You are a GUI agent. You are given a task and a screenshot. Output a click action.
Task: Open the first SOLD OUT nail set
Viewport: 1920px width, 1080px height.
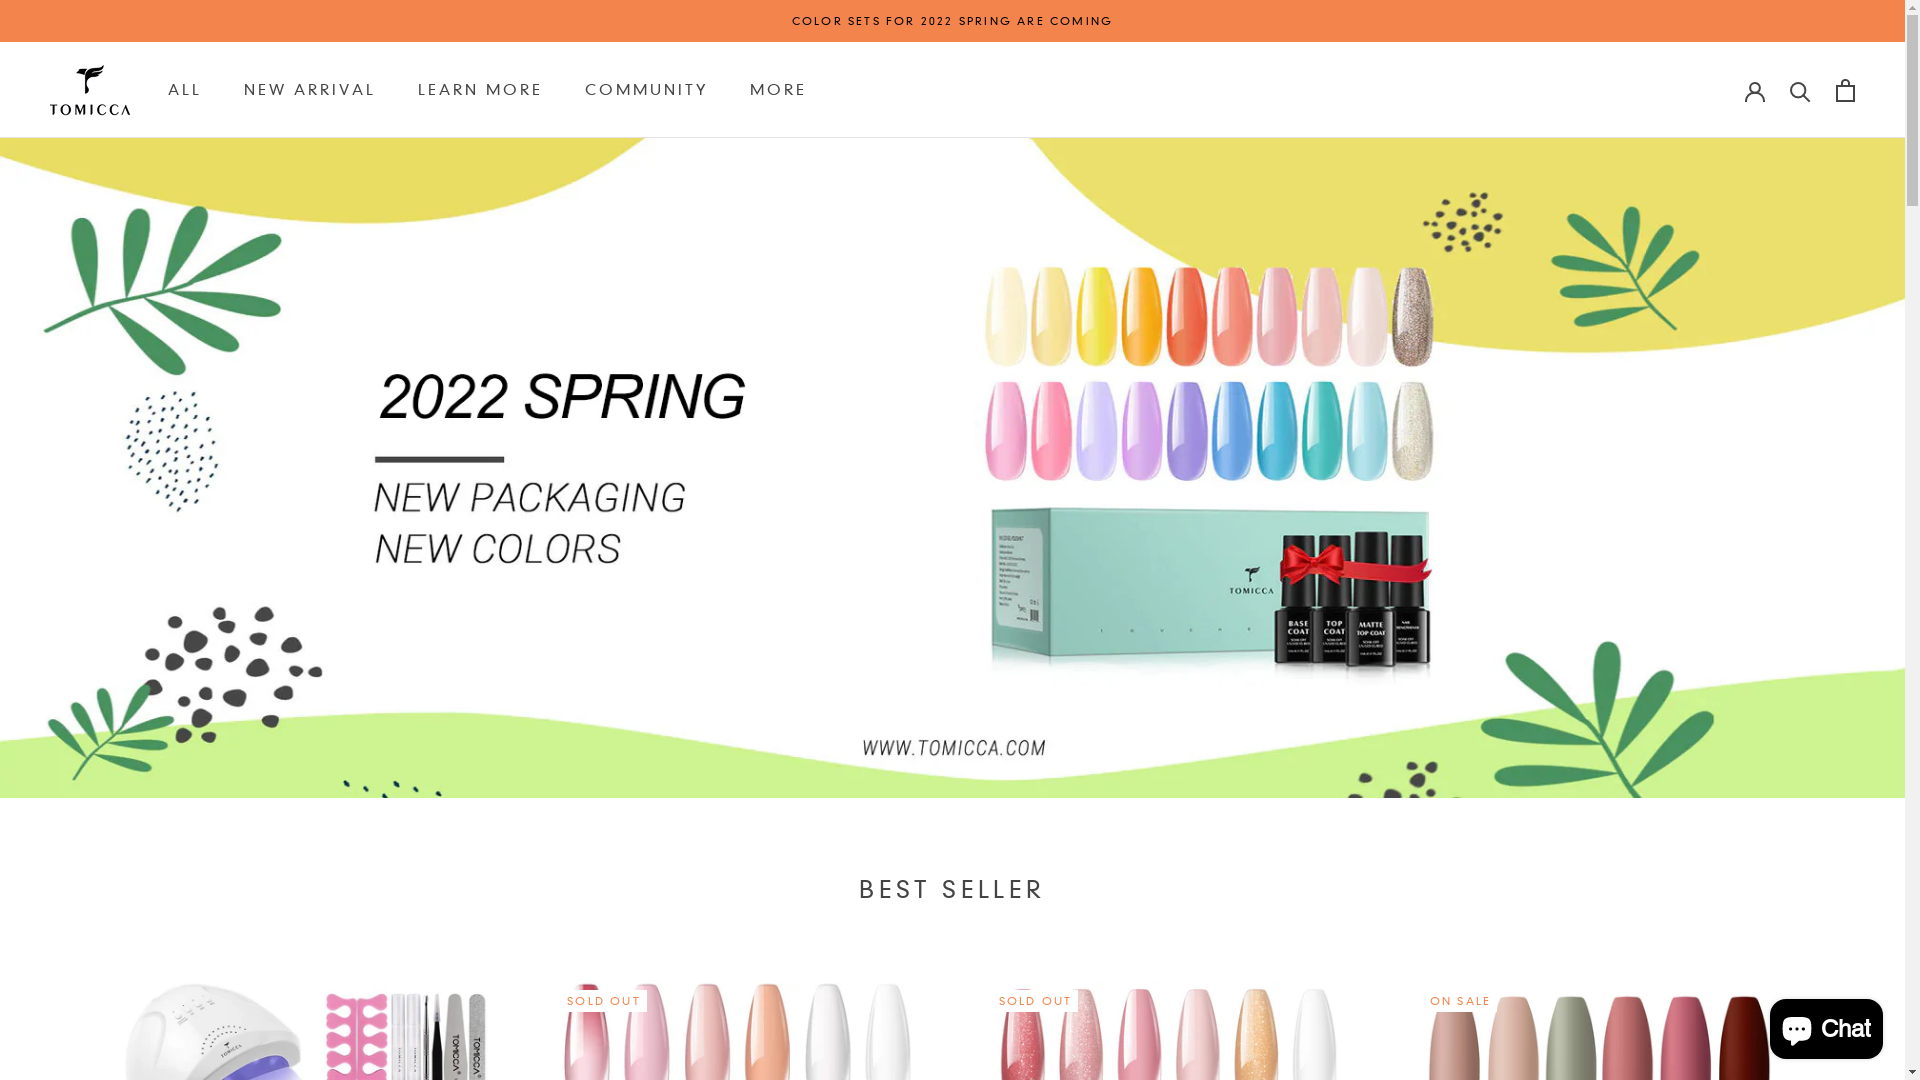point(738,1030)
